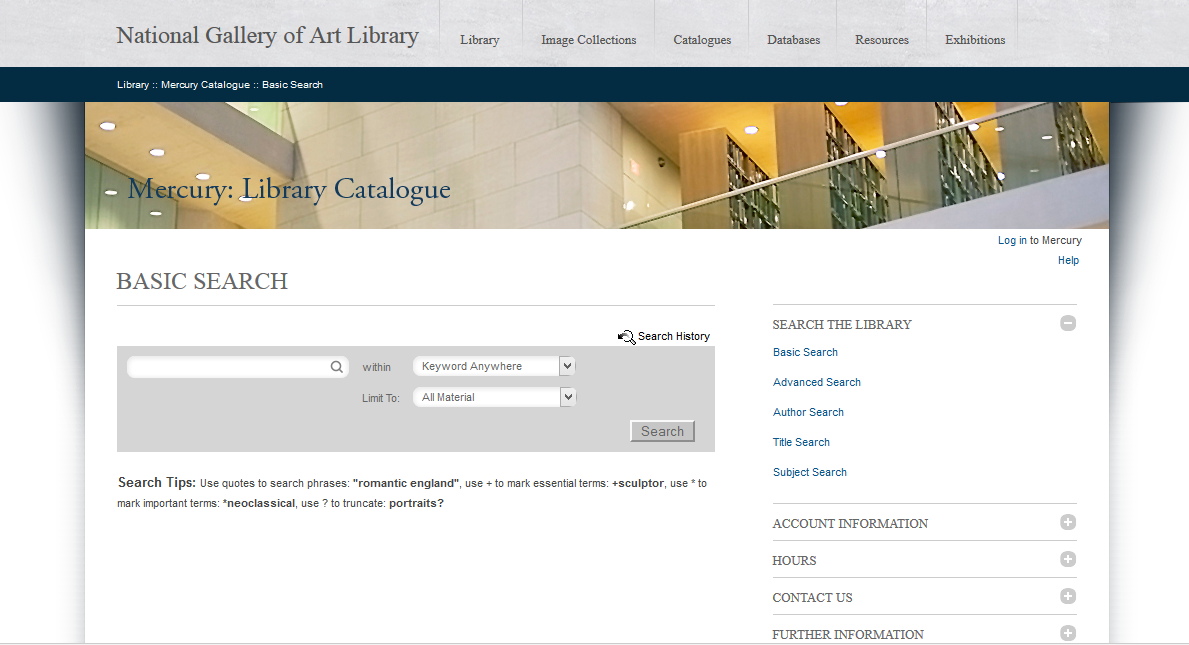1189x645 pixels.
Task: Click the Log in link
Action: pyautogui.click(x=1012, y=240)
